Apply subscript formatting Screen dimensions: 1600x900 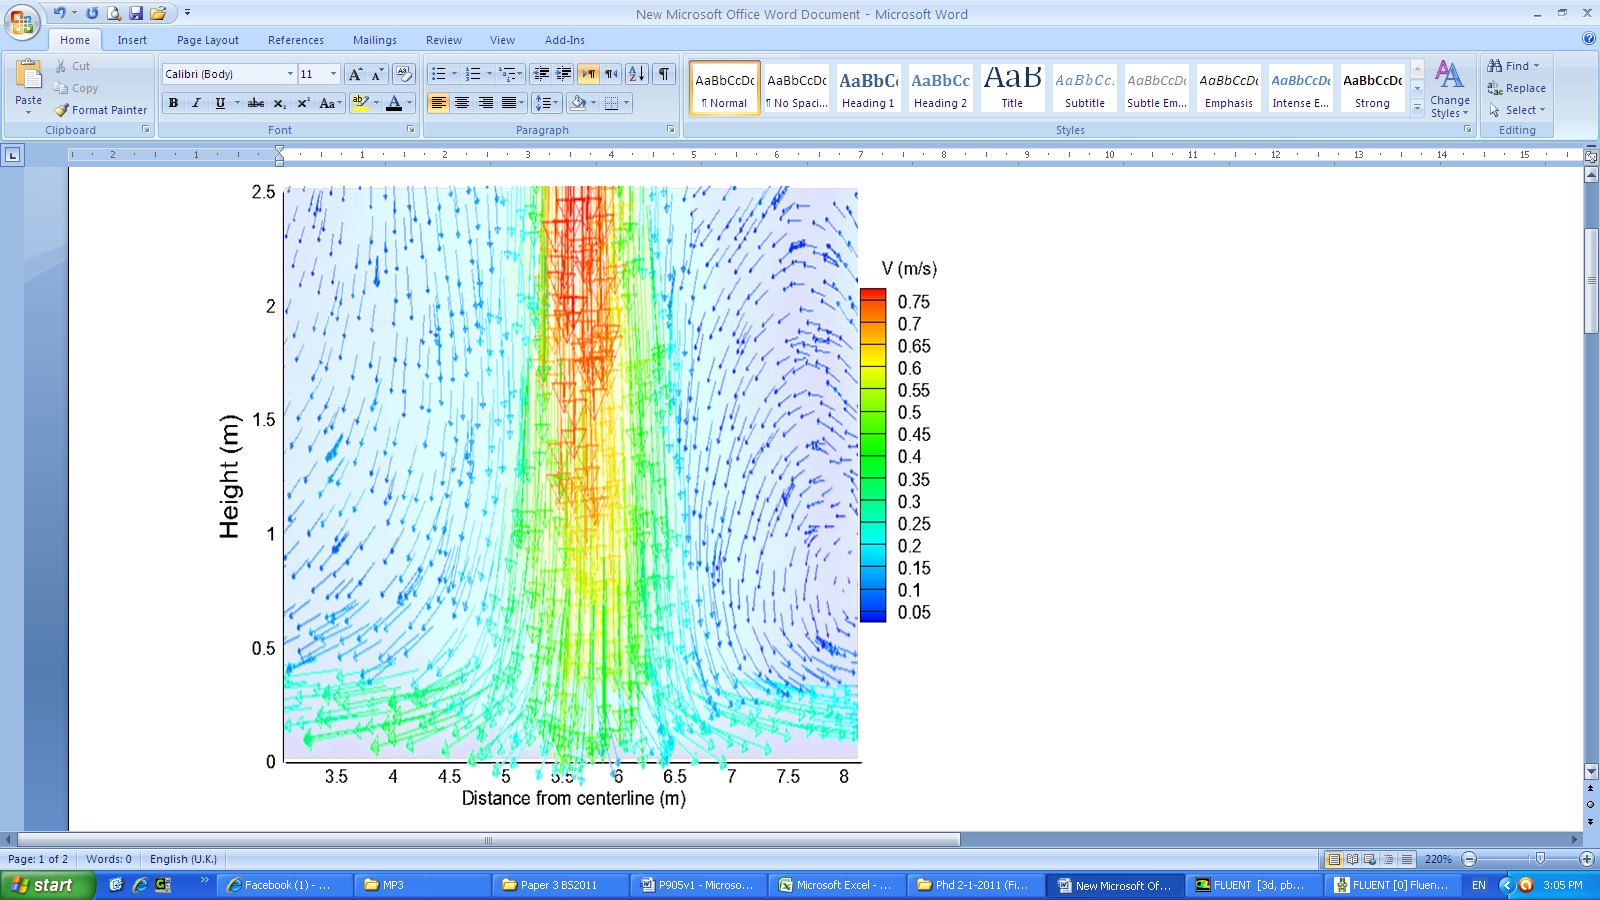click(x=279, y=103)
